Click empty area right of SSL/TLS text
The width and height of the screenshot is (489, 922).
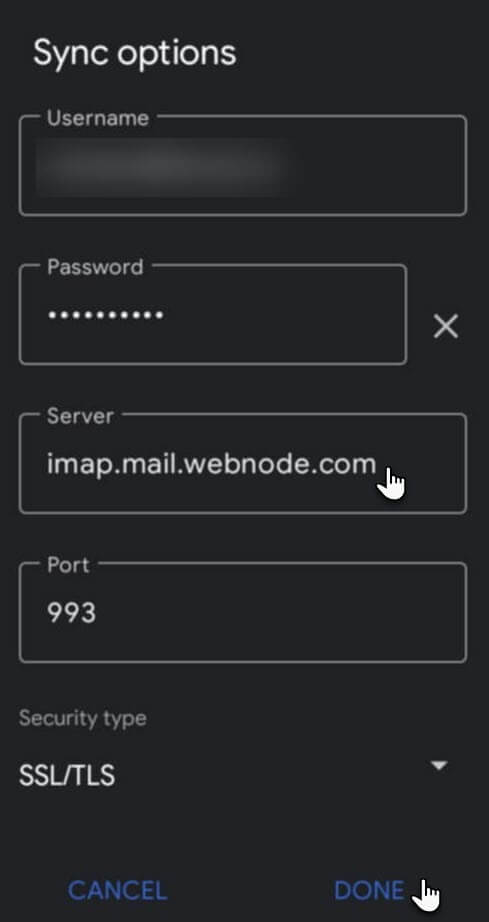click(270, 776)
